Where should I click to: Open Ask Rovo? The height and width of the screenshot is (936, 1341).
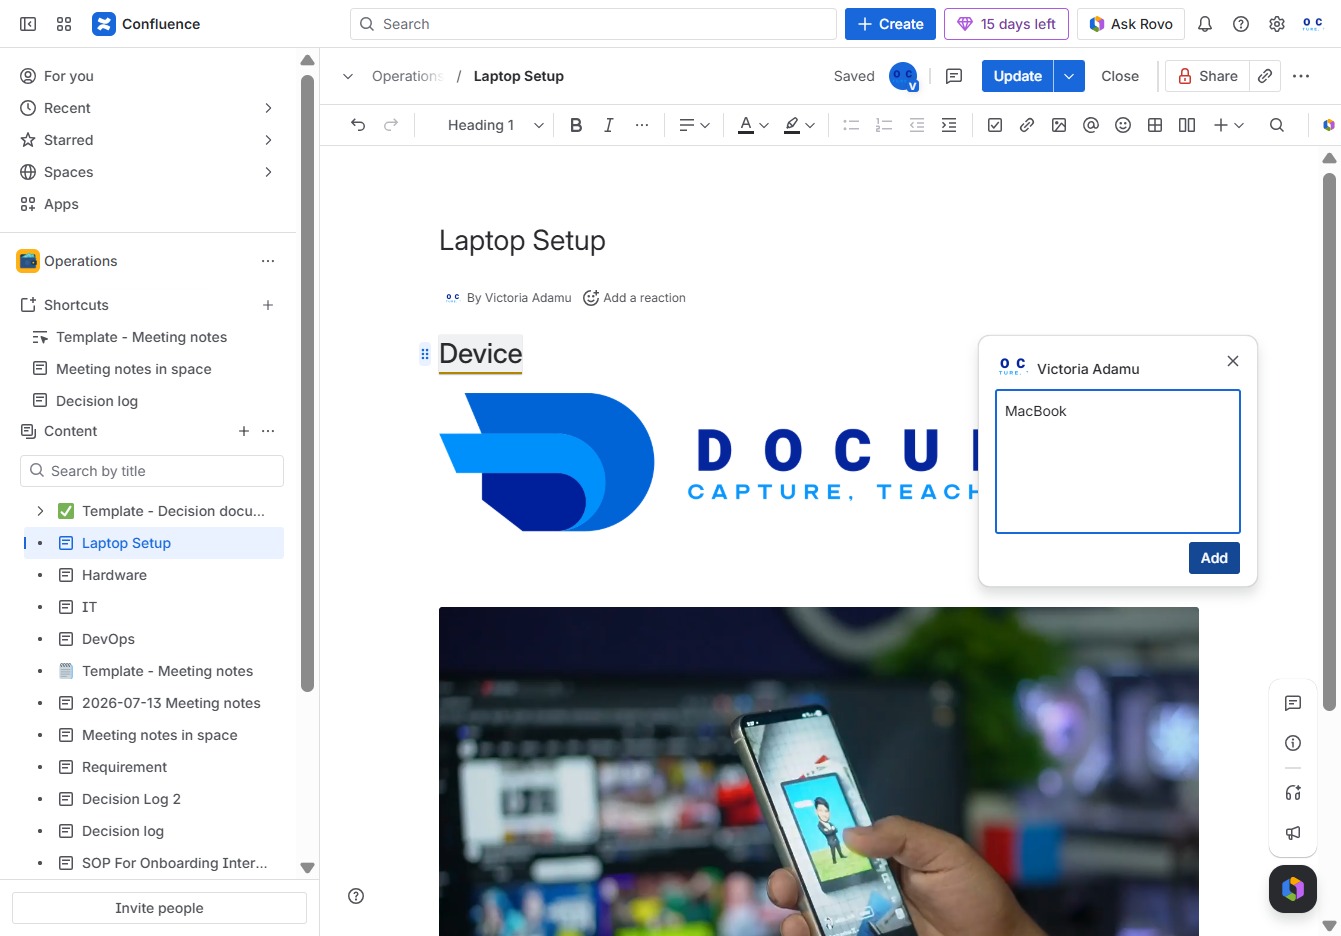(x=1131, y=24)
